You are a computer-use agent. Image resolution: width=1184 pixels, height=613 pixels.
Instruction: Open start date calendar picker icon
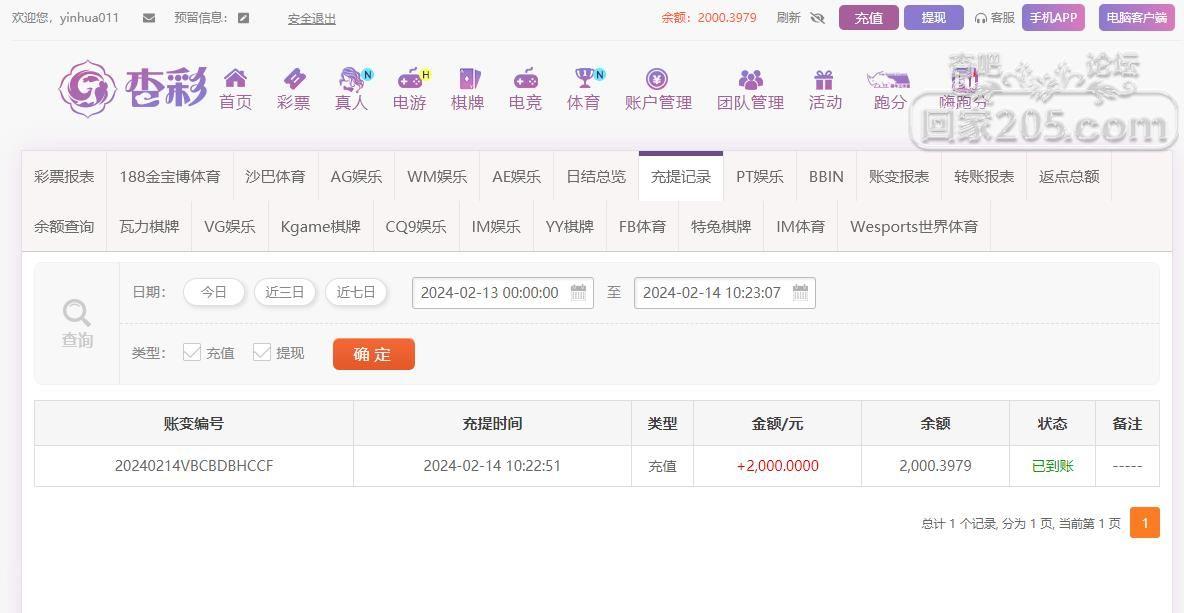[x=578, y=292]
